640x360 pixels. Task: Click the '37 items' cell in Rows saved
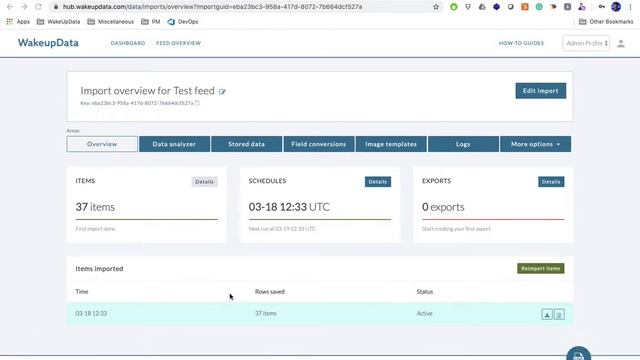point(266,313)
